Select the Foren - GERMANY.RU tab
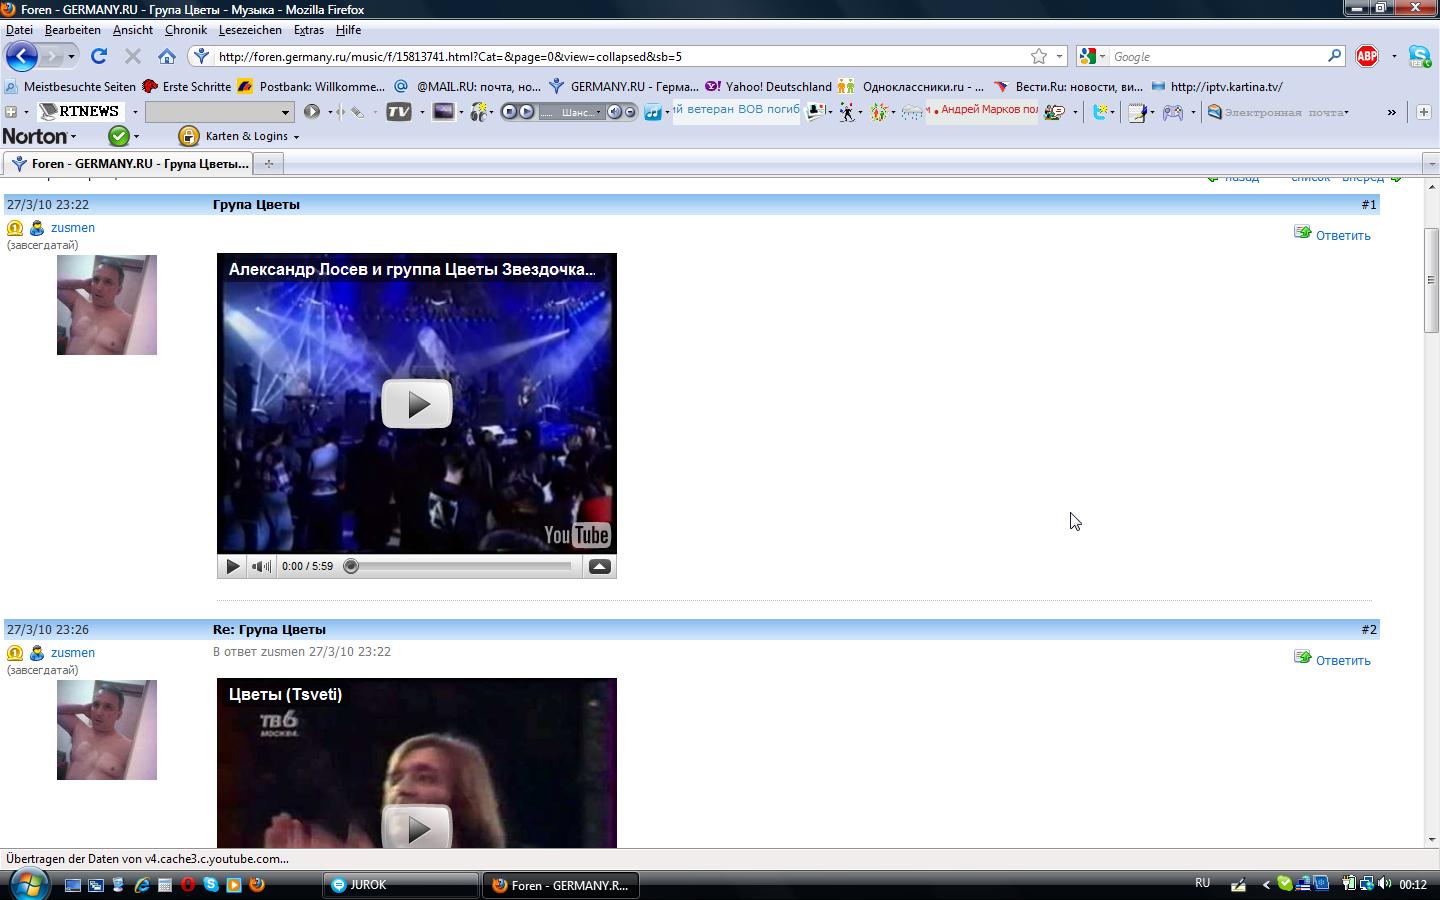Screen dimensions: 1440x900 128,163
